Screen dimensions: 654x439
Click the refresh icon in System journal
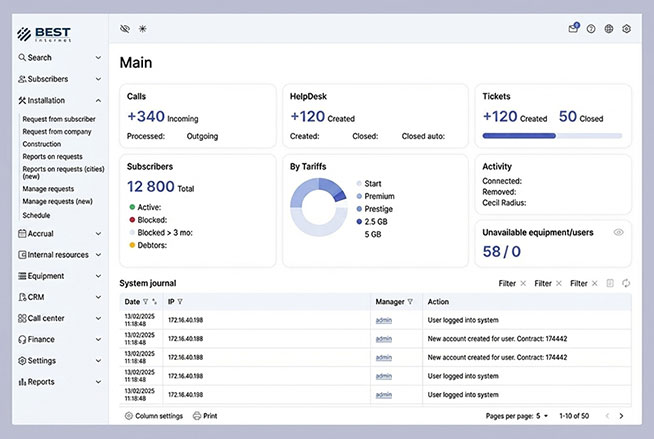pyautogui.click(x=626, y=283)
